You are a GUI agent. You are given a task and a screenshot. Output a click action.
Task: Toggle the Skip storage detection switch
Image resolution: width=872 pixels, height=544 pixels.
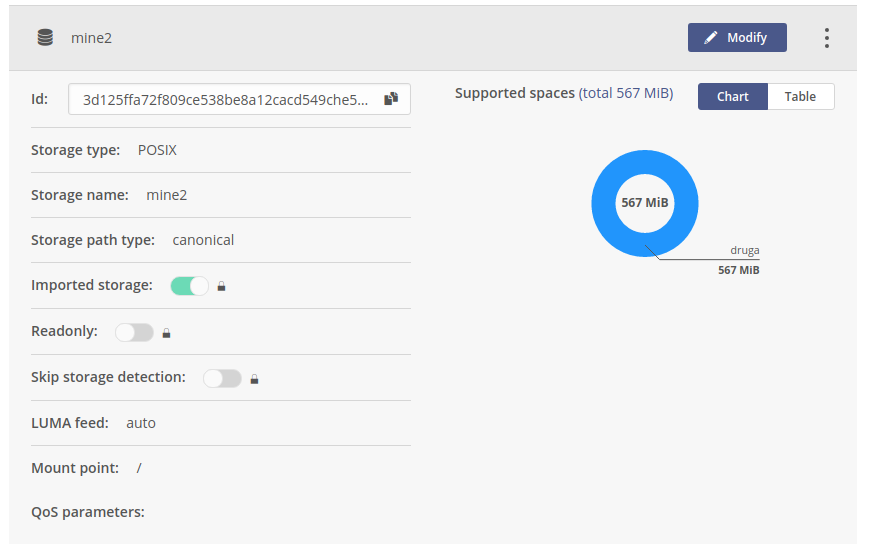(222, 378)
